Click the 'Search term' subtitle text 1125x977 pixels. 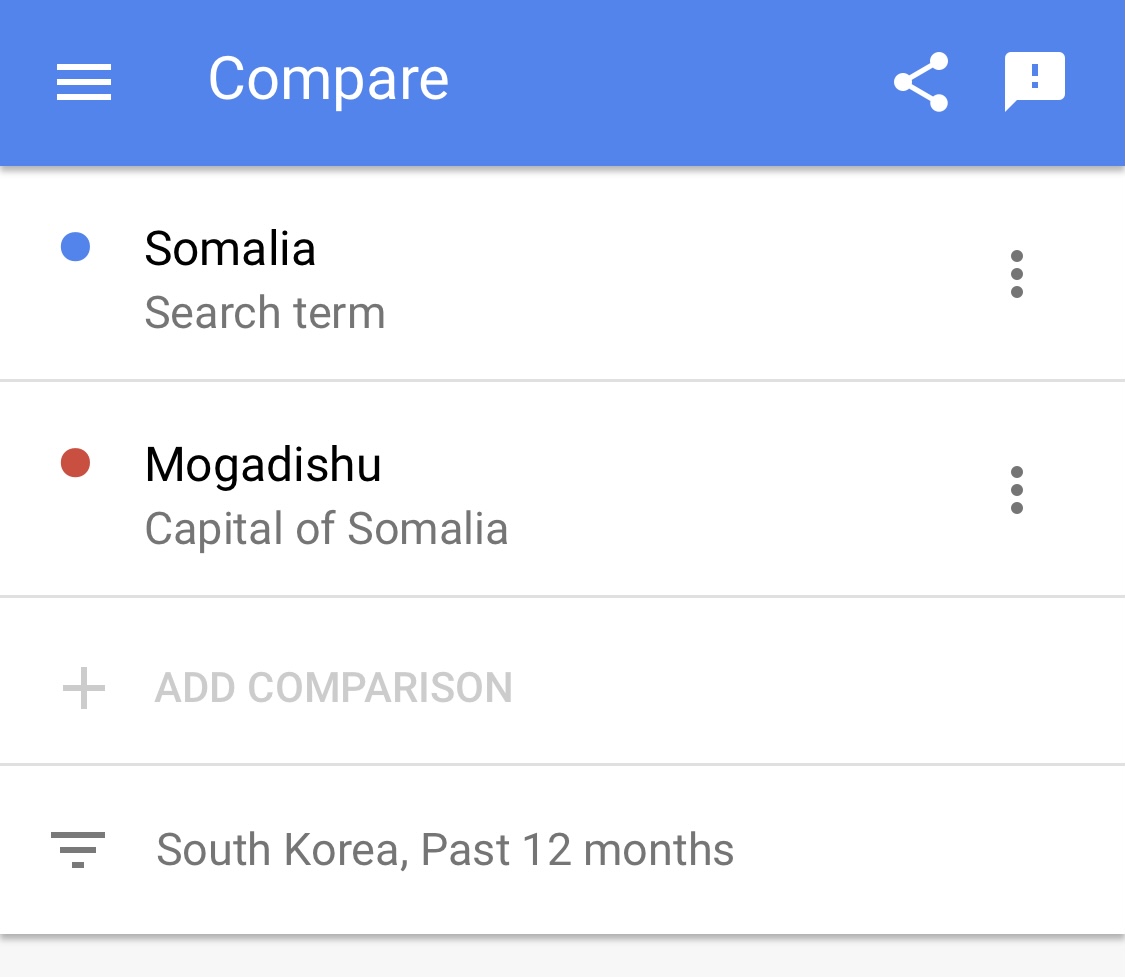pyautogui.click(x=265, y=313)
